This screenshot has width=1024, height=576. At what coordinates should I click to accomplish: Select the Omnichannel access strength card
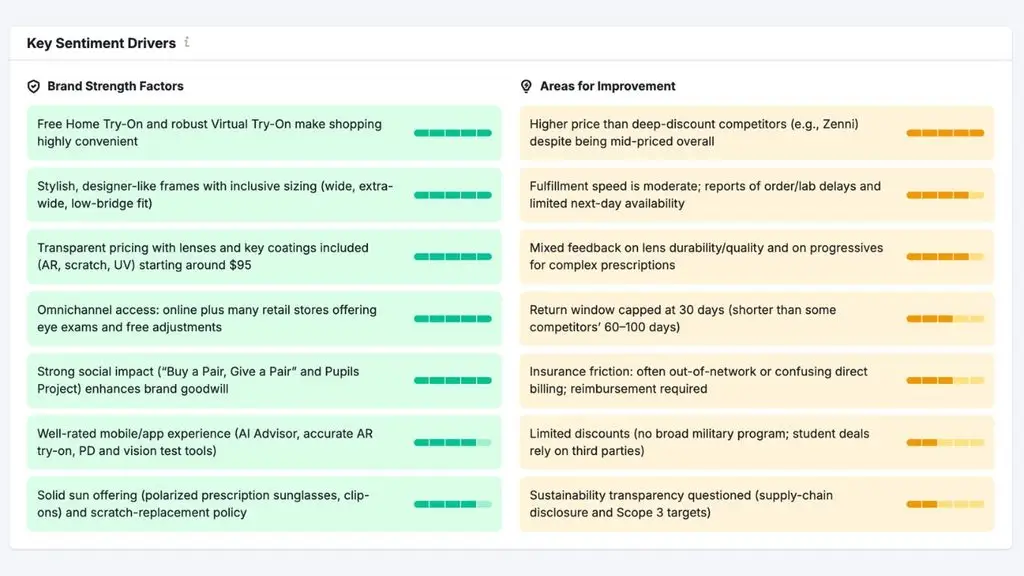point(264,319)
